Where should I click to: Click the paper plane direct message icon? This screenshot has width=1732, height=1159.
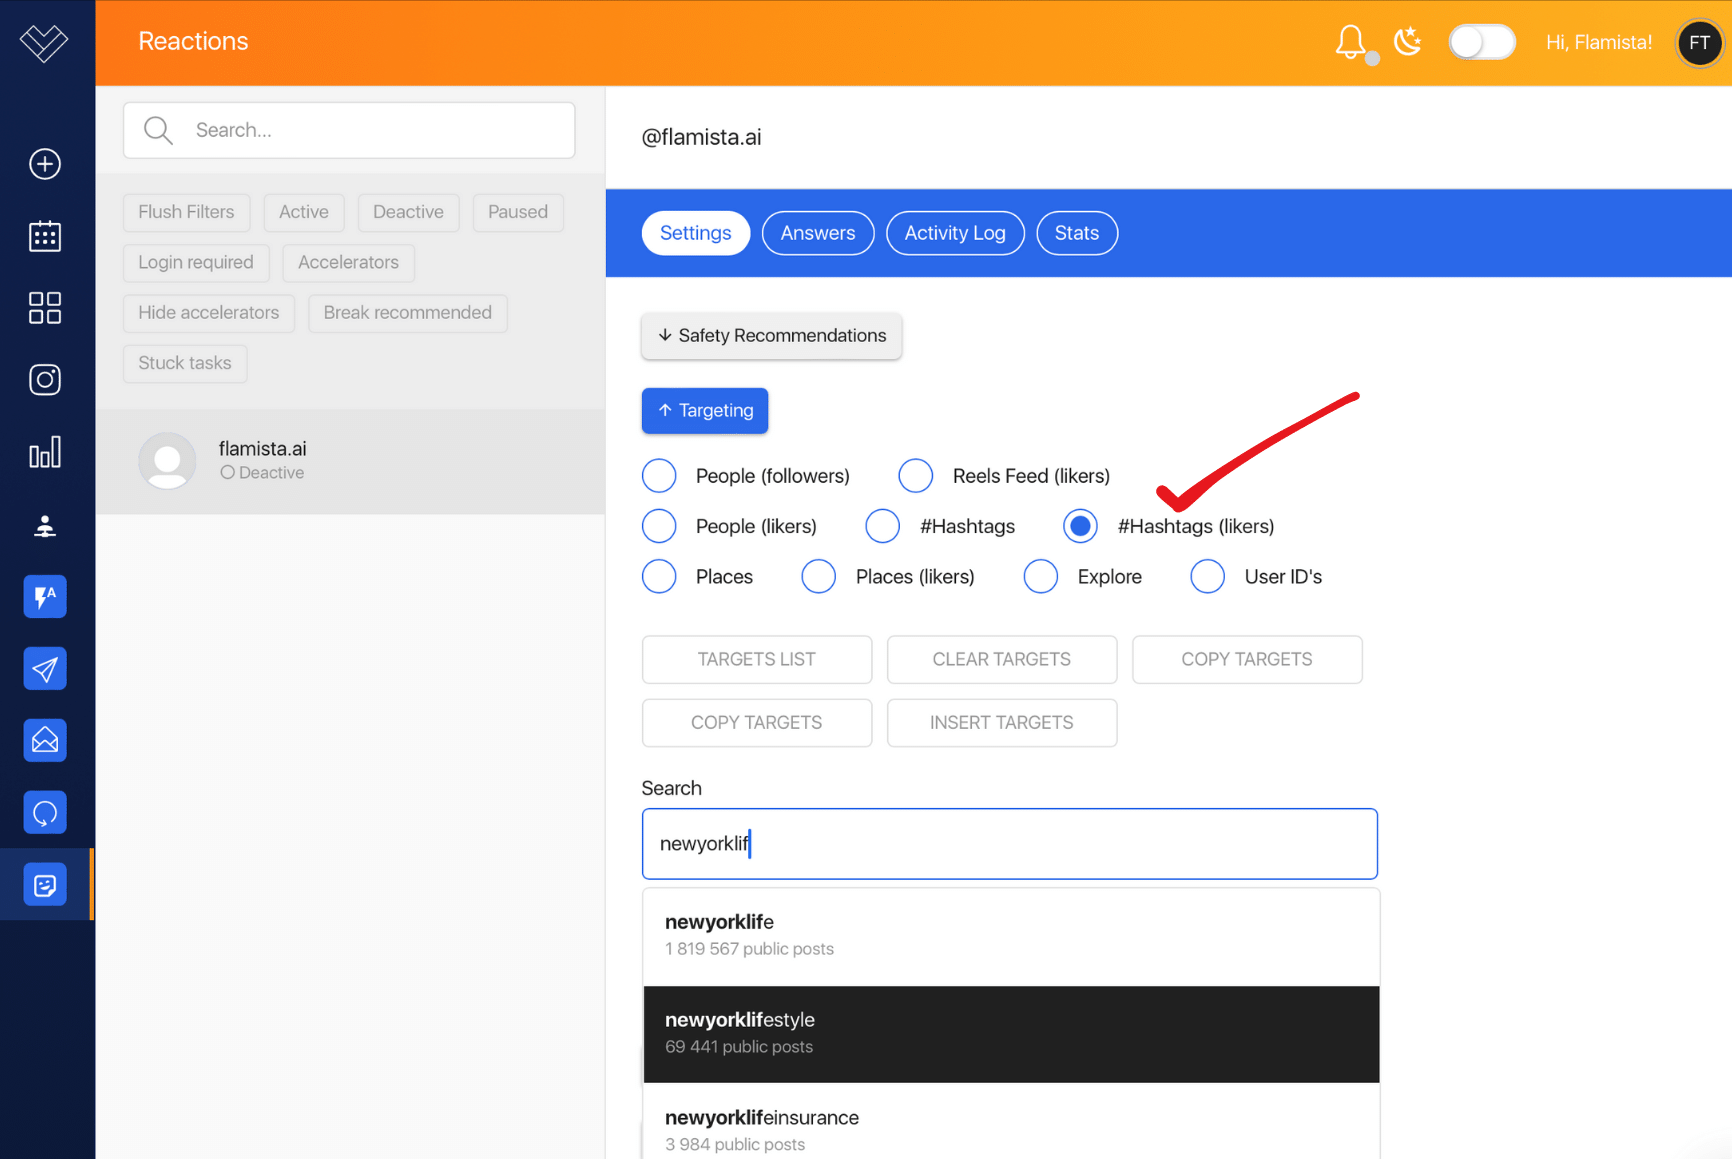(x=45, y=669)
